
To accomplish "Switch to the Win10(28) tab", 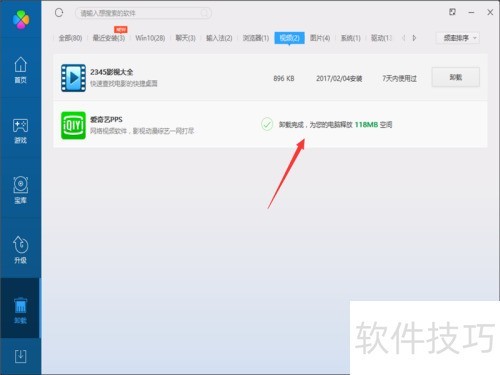I will tap(150, 38).
